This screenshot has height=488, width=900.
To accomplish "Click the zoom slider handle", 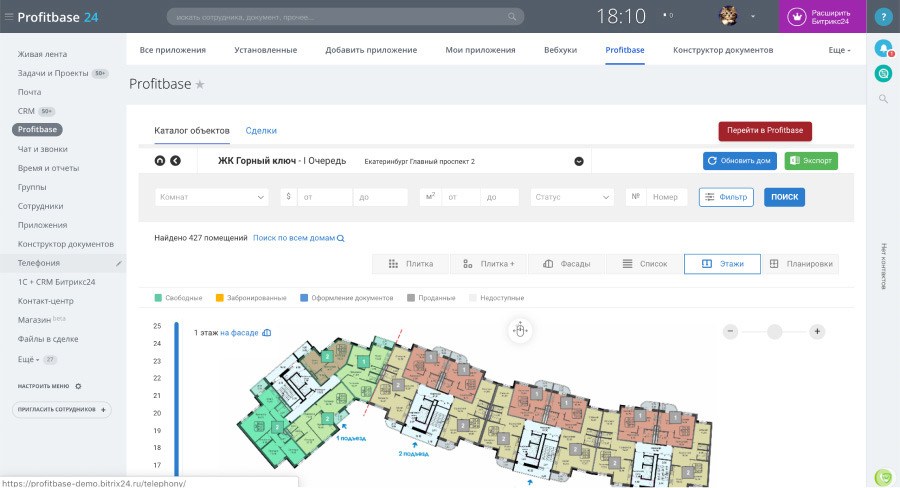I will (x=774, y=331).
